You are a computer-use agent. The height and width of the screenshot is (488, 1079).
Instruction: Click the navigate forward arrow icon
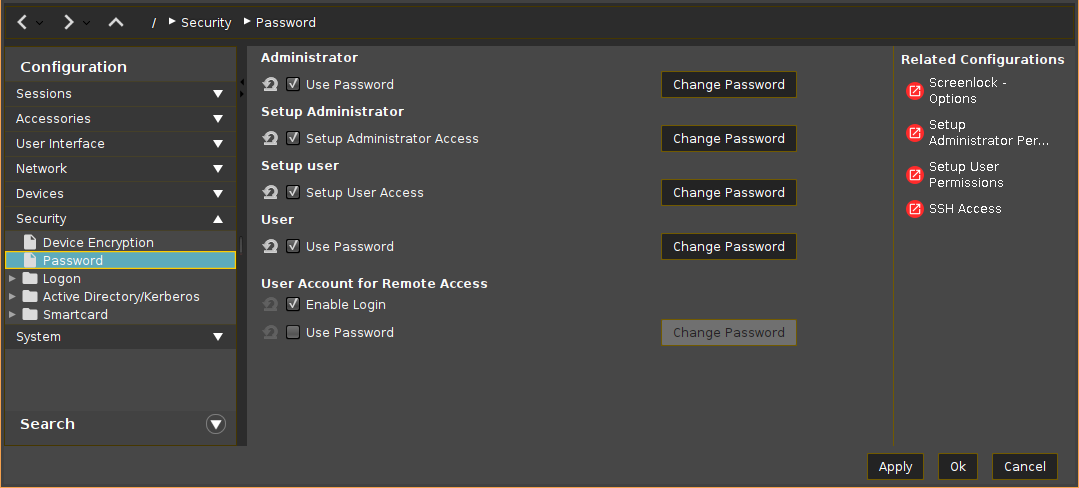[68, 22]
